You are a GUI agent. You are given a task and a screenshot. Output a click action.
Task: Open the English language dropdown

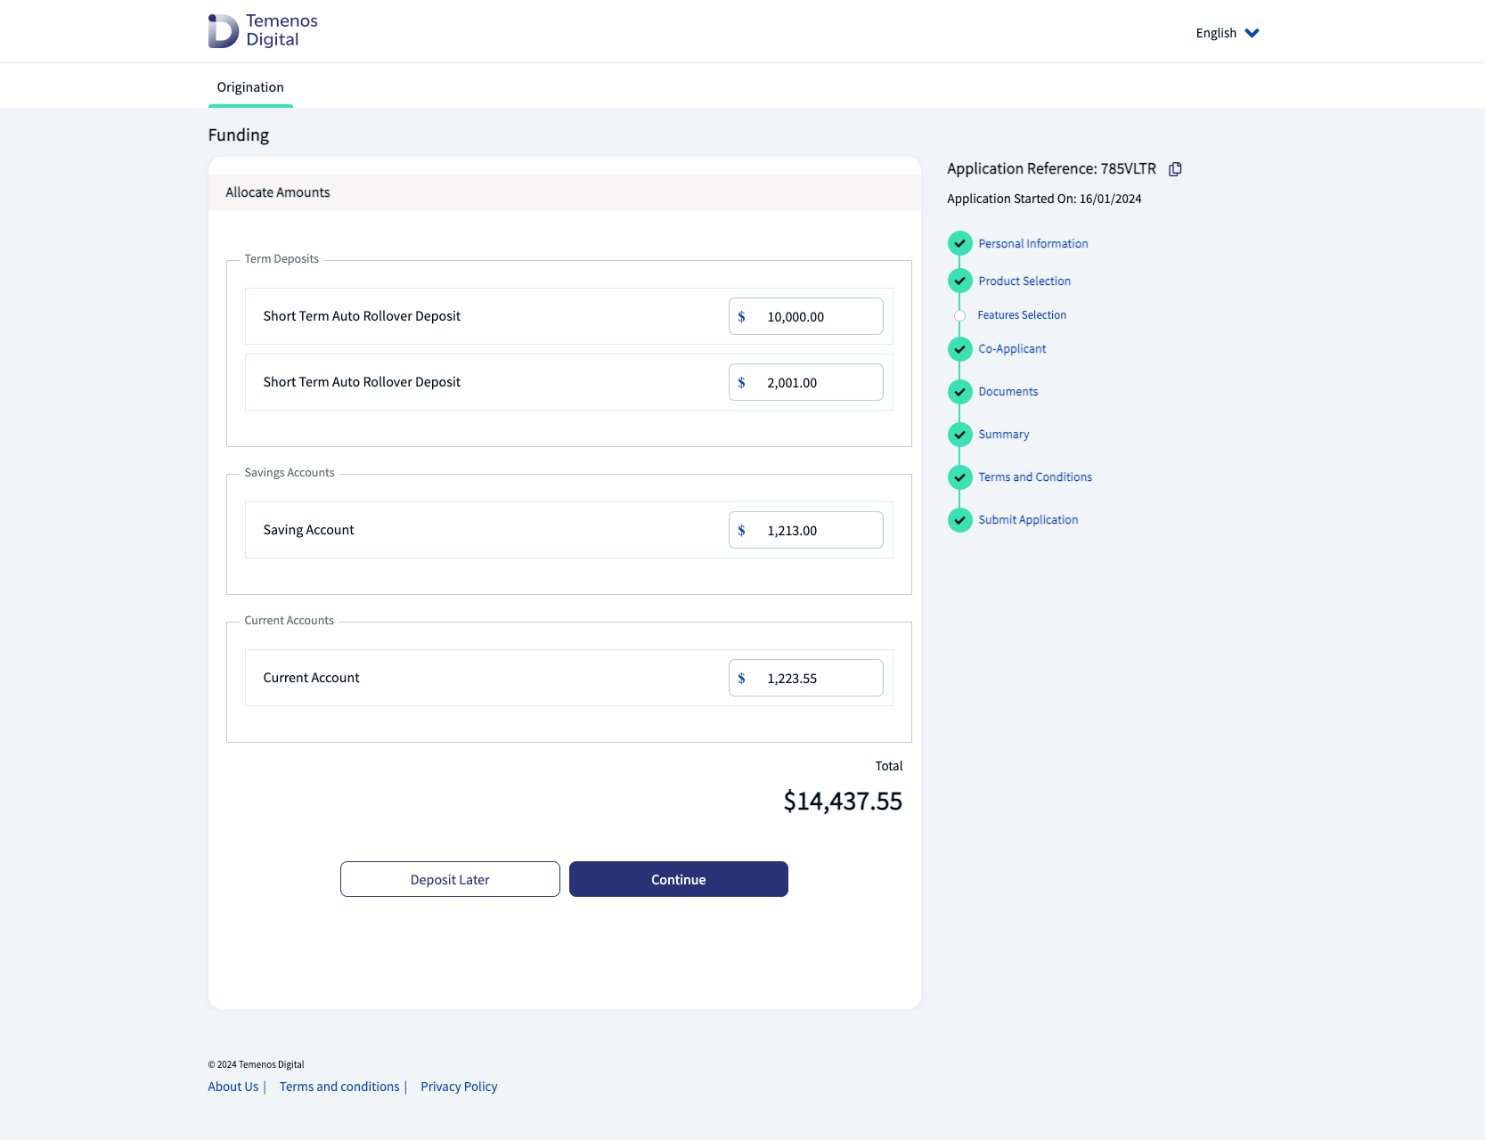pos(1227,33)
